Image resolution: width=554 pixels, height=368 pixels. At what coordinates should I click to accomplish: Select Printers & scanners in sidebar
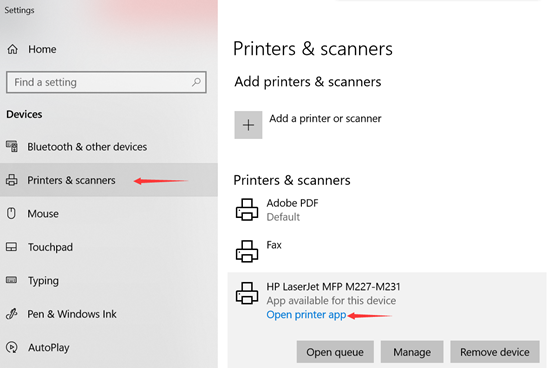(109, 180)
